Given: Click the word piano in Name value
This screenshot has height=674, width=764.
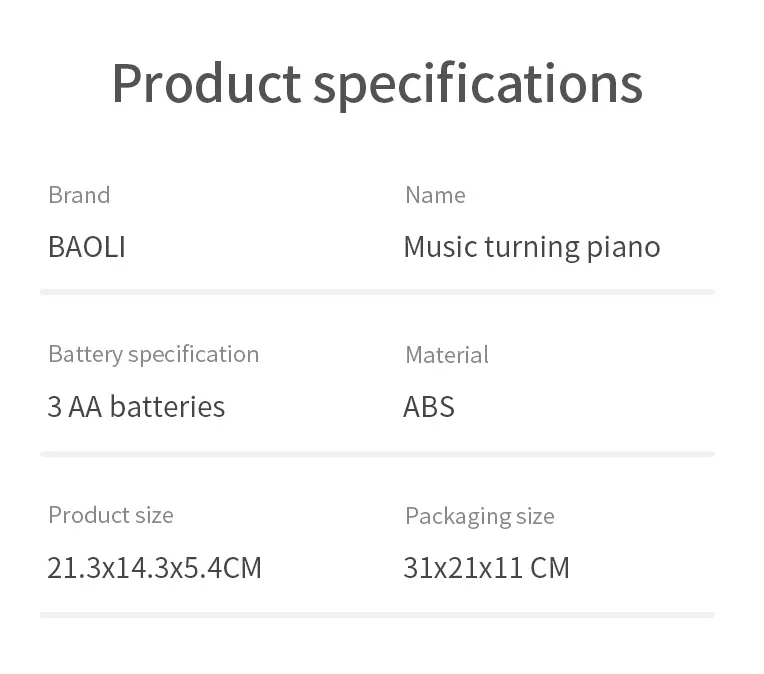Looking at the screenshot, I should pyautogui.click(x=623, y=249).
